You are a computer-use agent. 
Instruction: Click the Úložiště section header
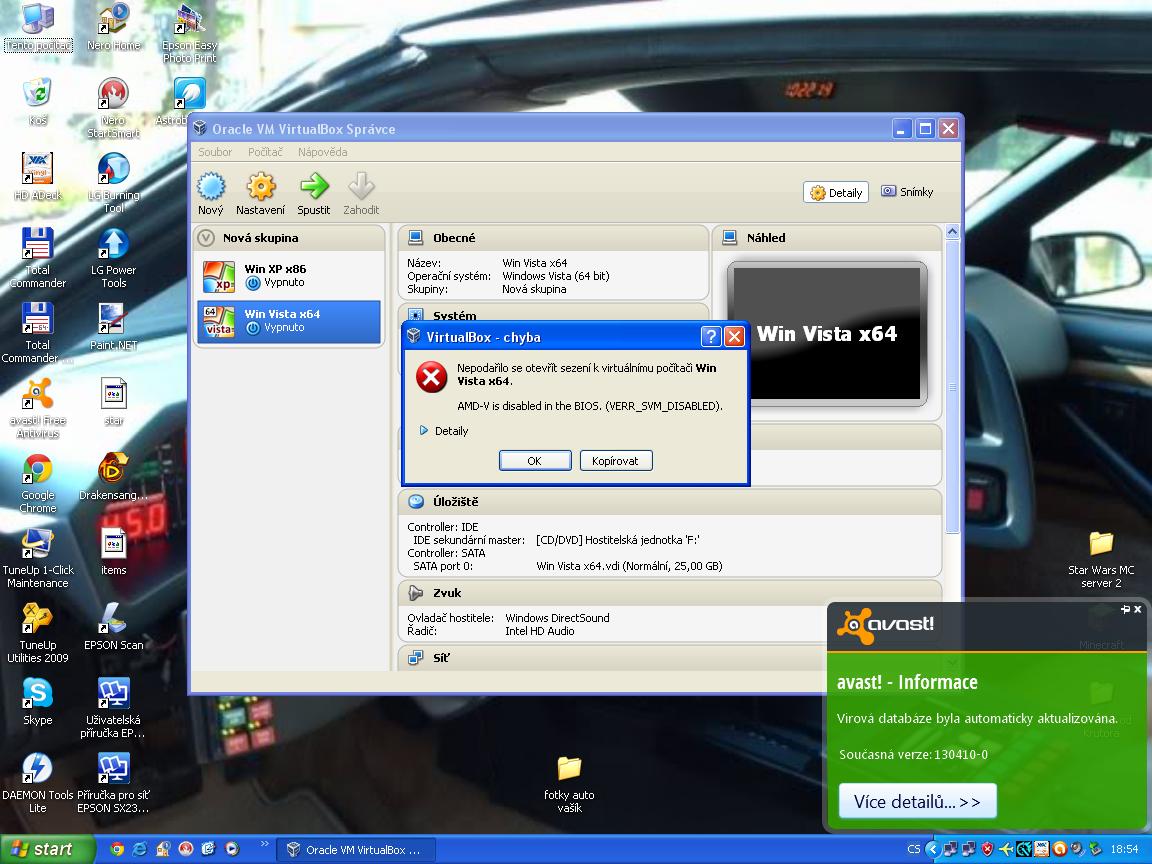670,502
